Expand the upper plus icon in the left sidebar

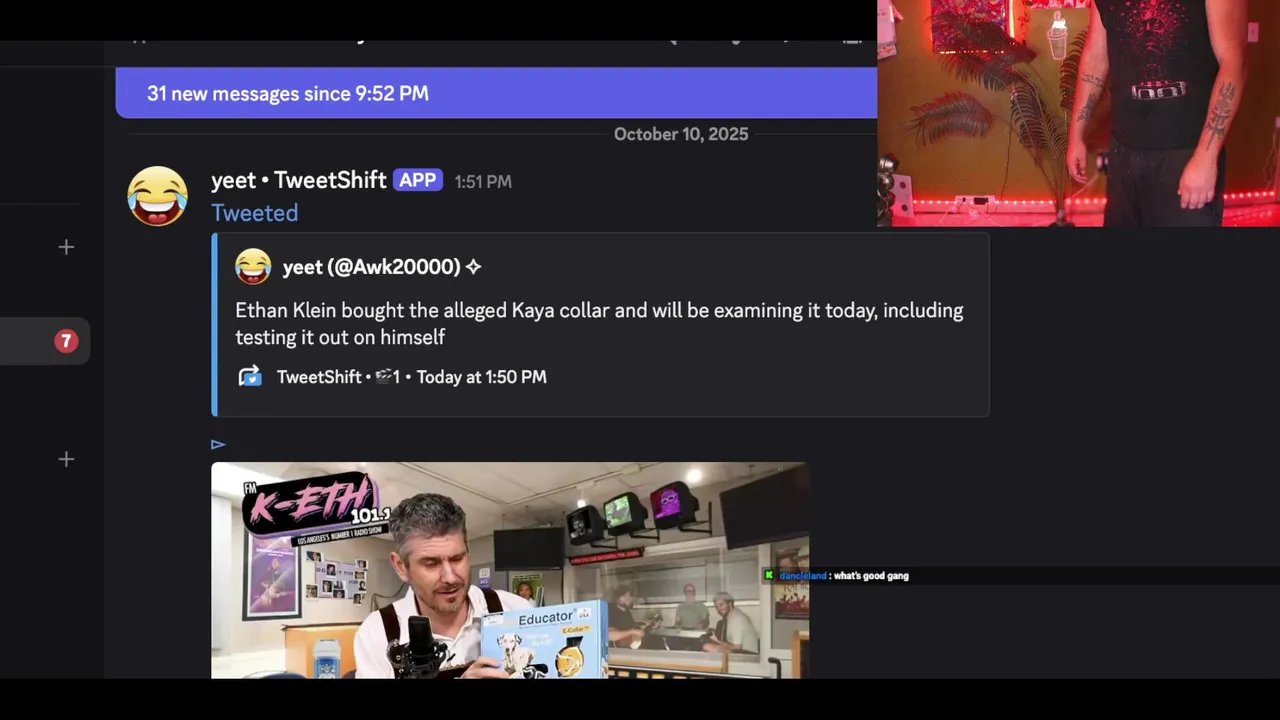tap(66, 247)
